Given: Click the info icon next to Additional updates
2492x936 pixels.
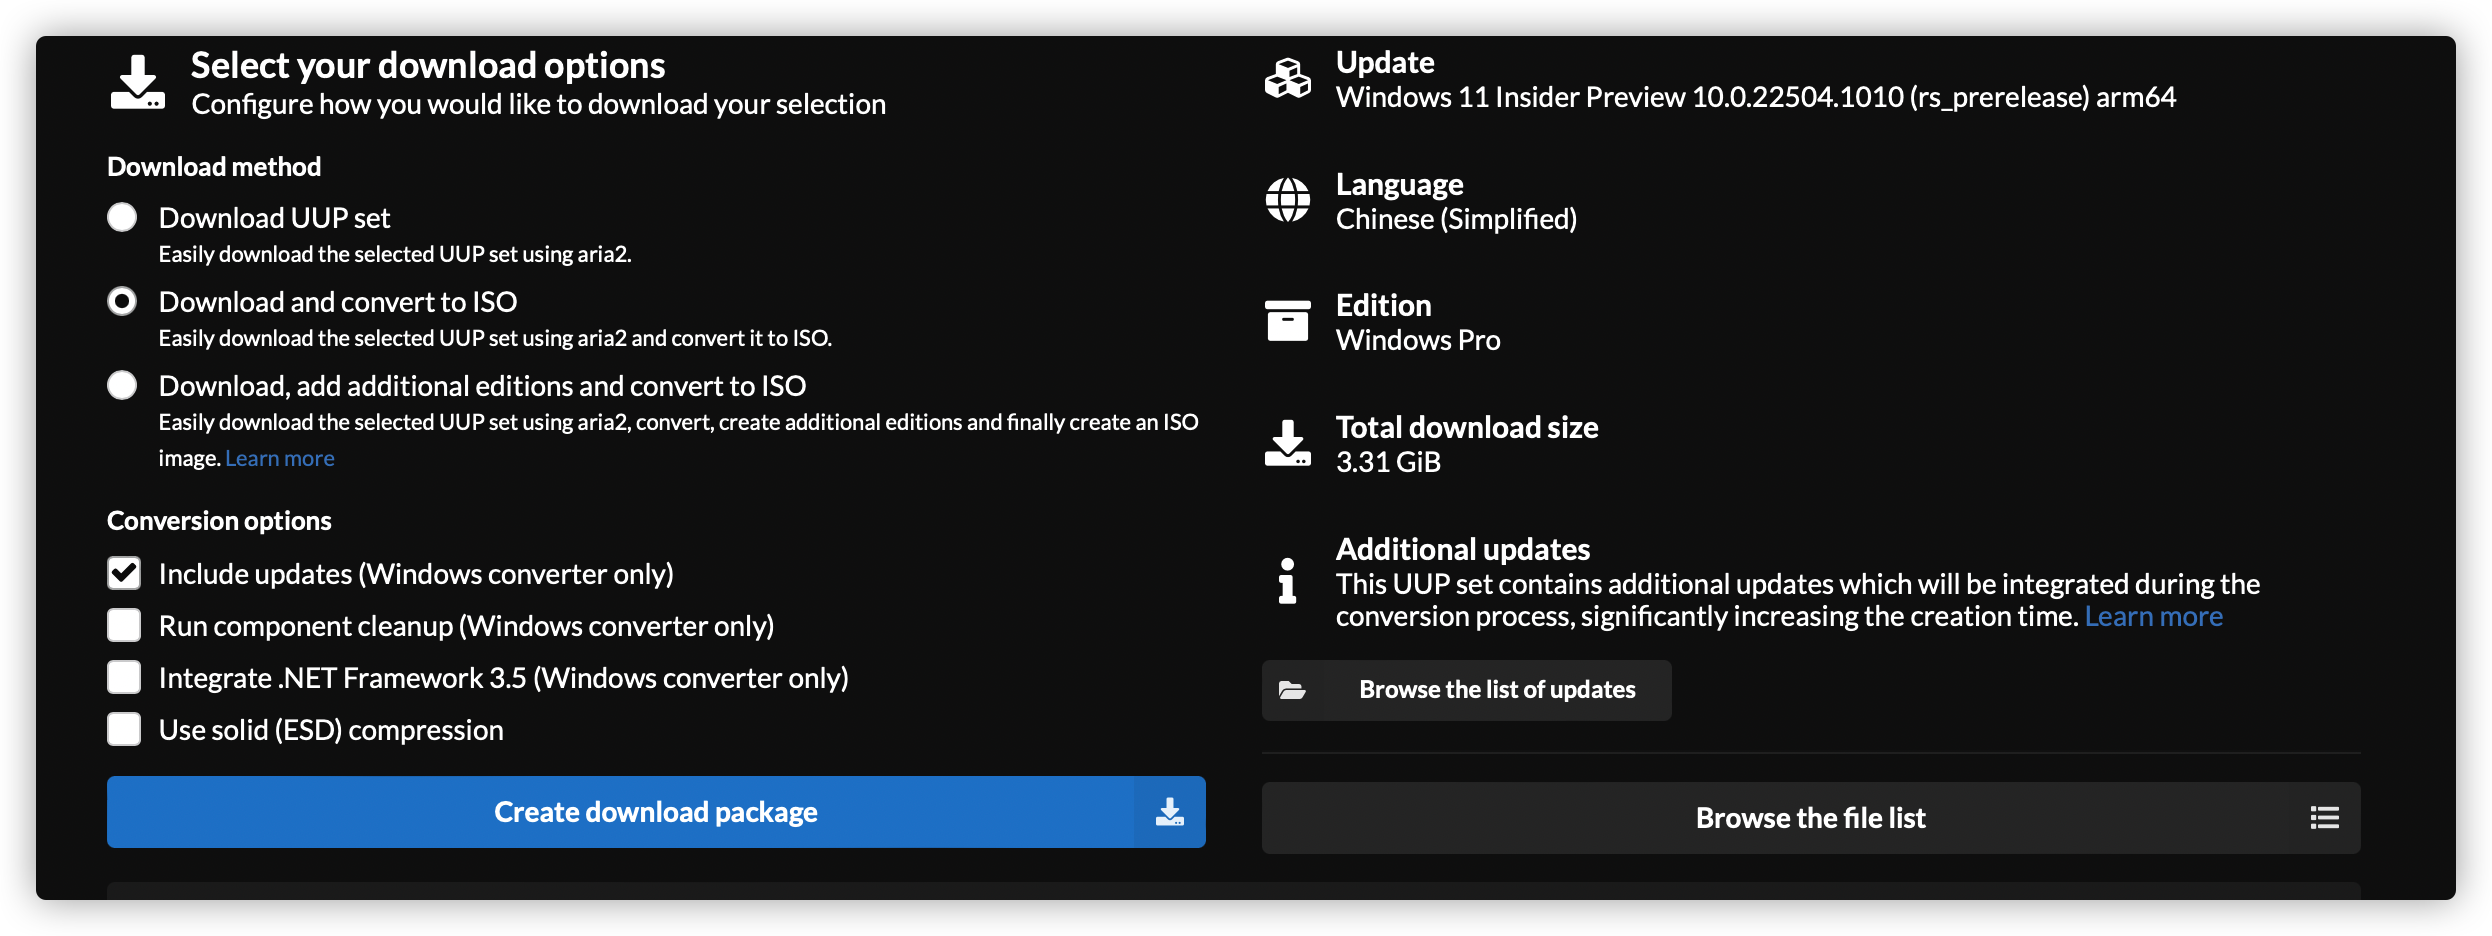Looking at the screenshot, I should pos(1288,581).
